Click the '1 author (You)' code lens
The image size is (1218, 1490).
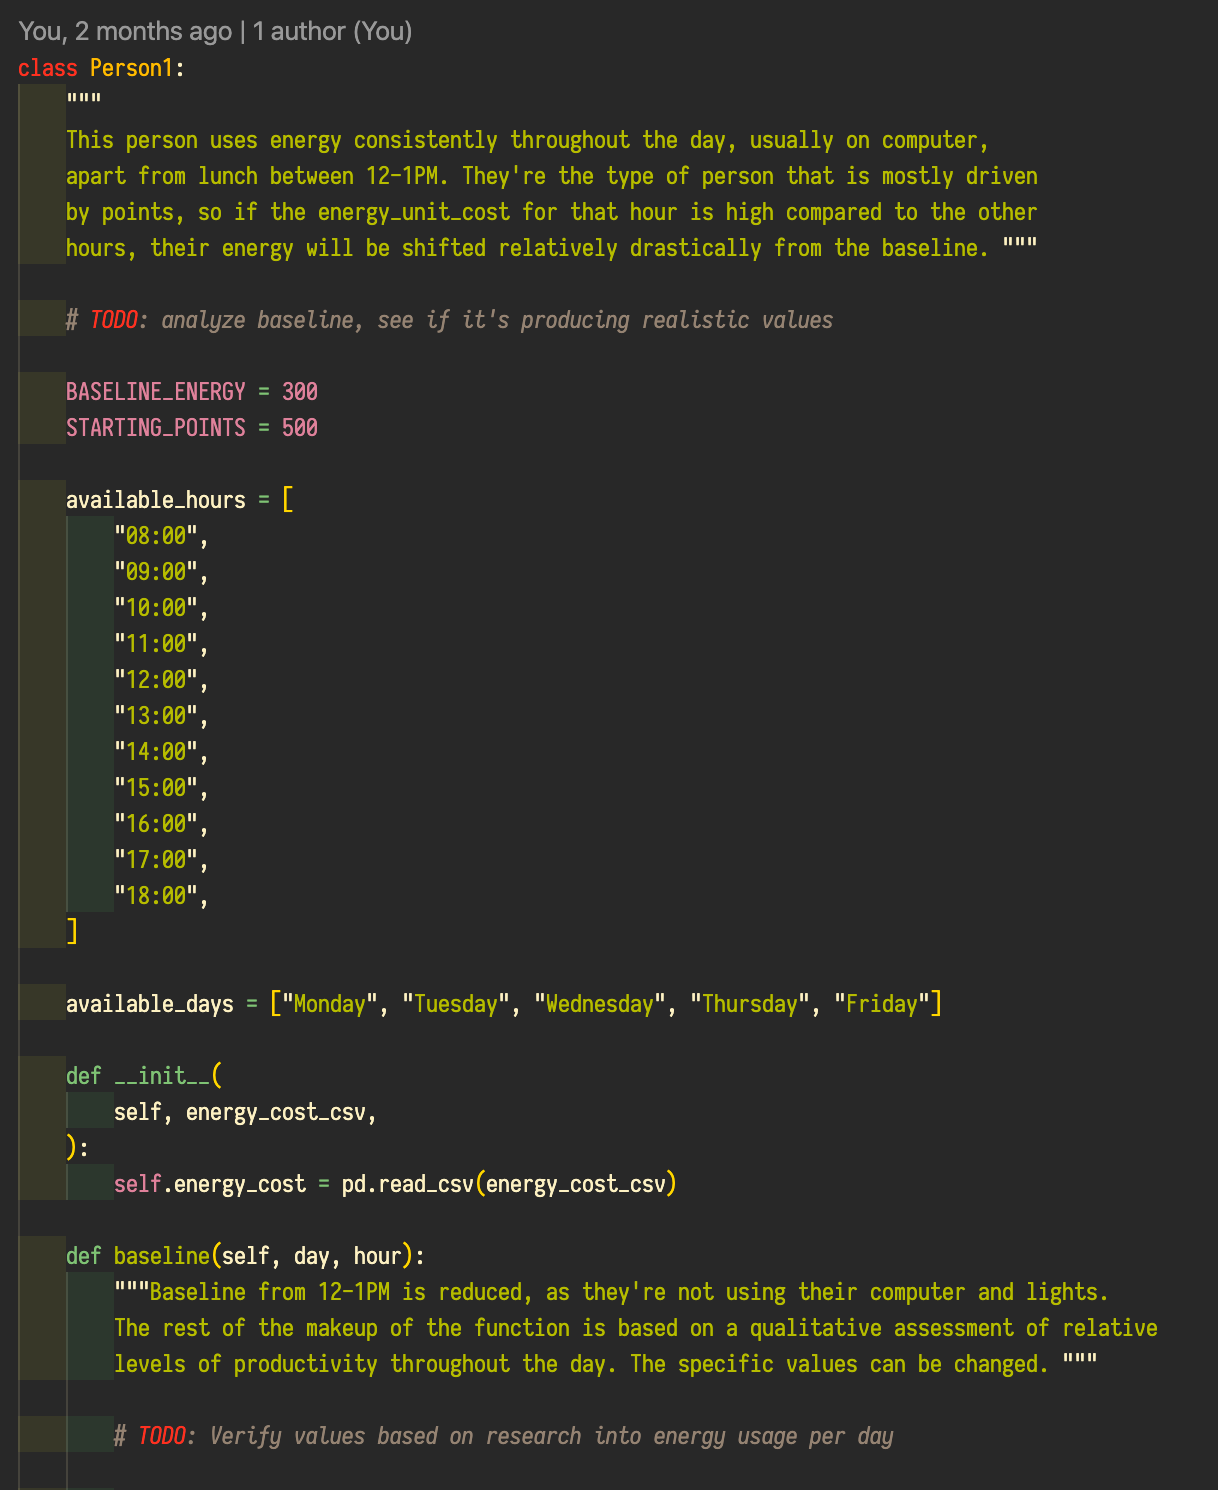pyautogui.click(x=332, y=31)
